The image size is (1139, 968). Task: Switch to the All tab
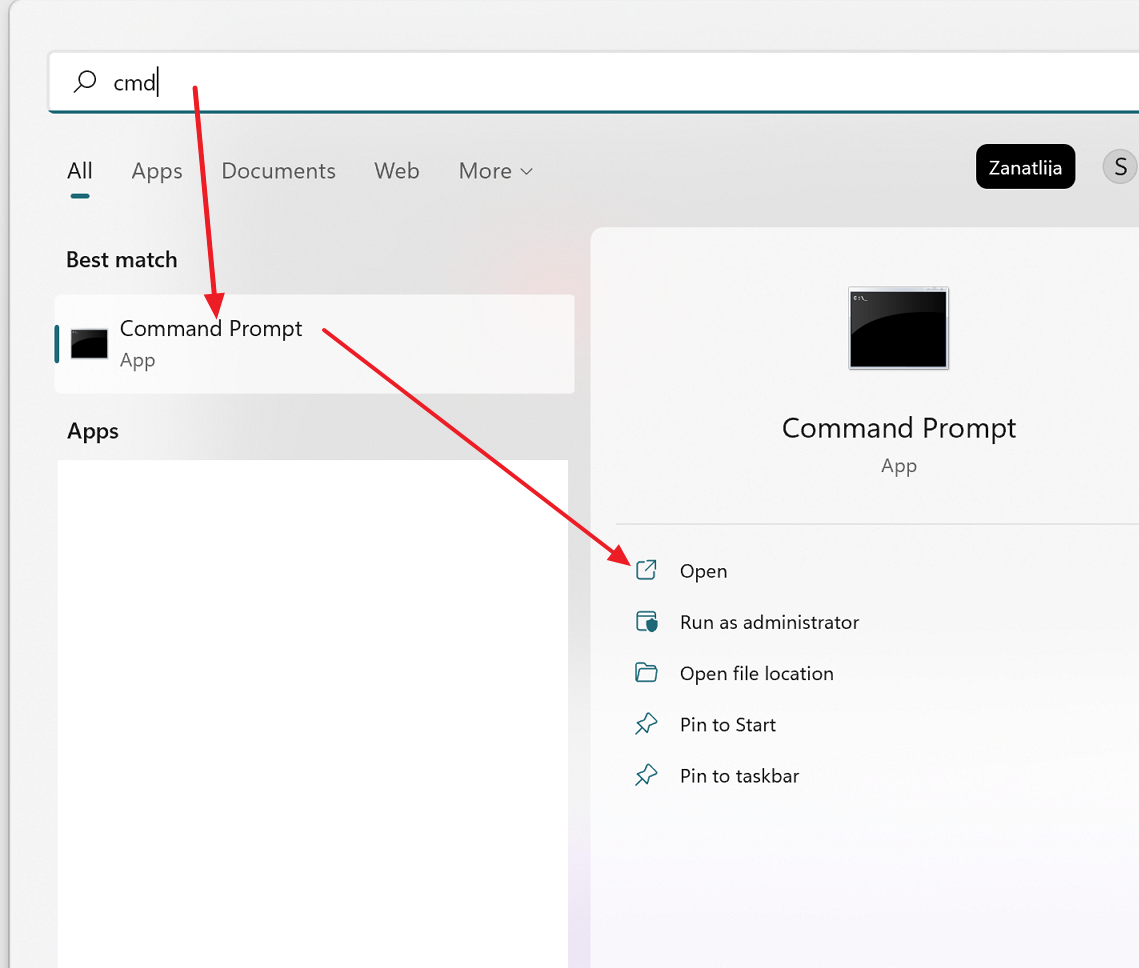click(80, 171)
